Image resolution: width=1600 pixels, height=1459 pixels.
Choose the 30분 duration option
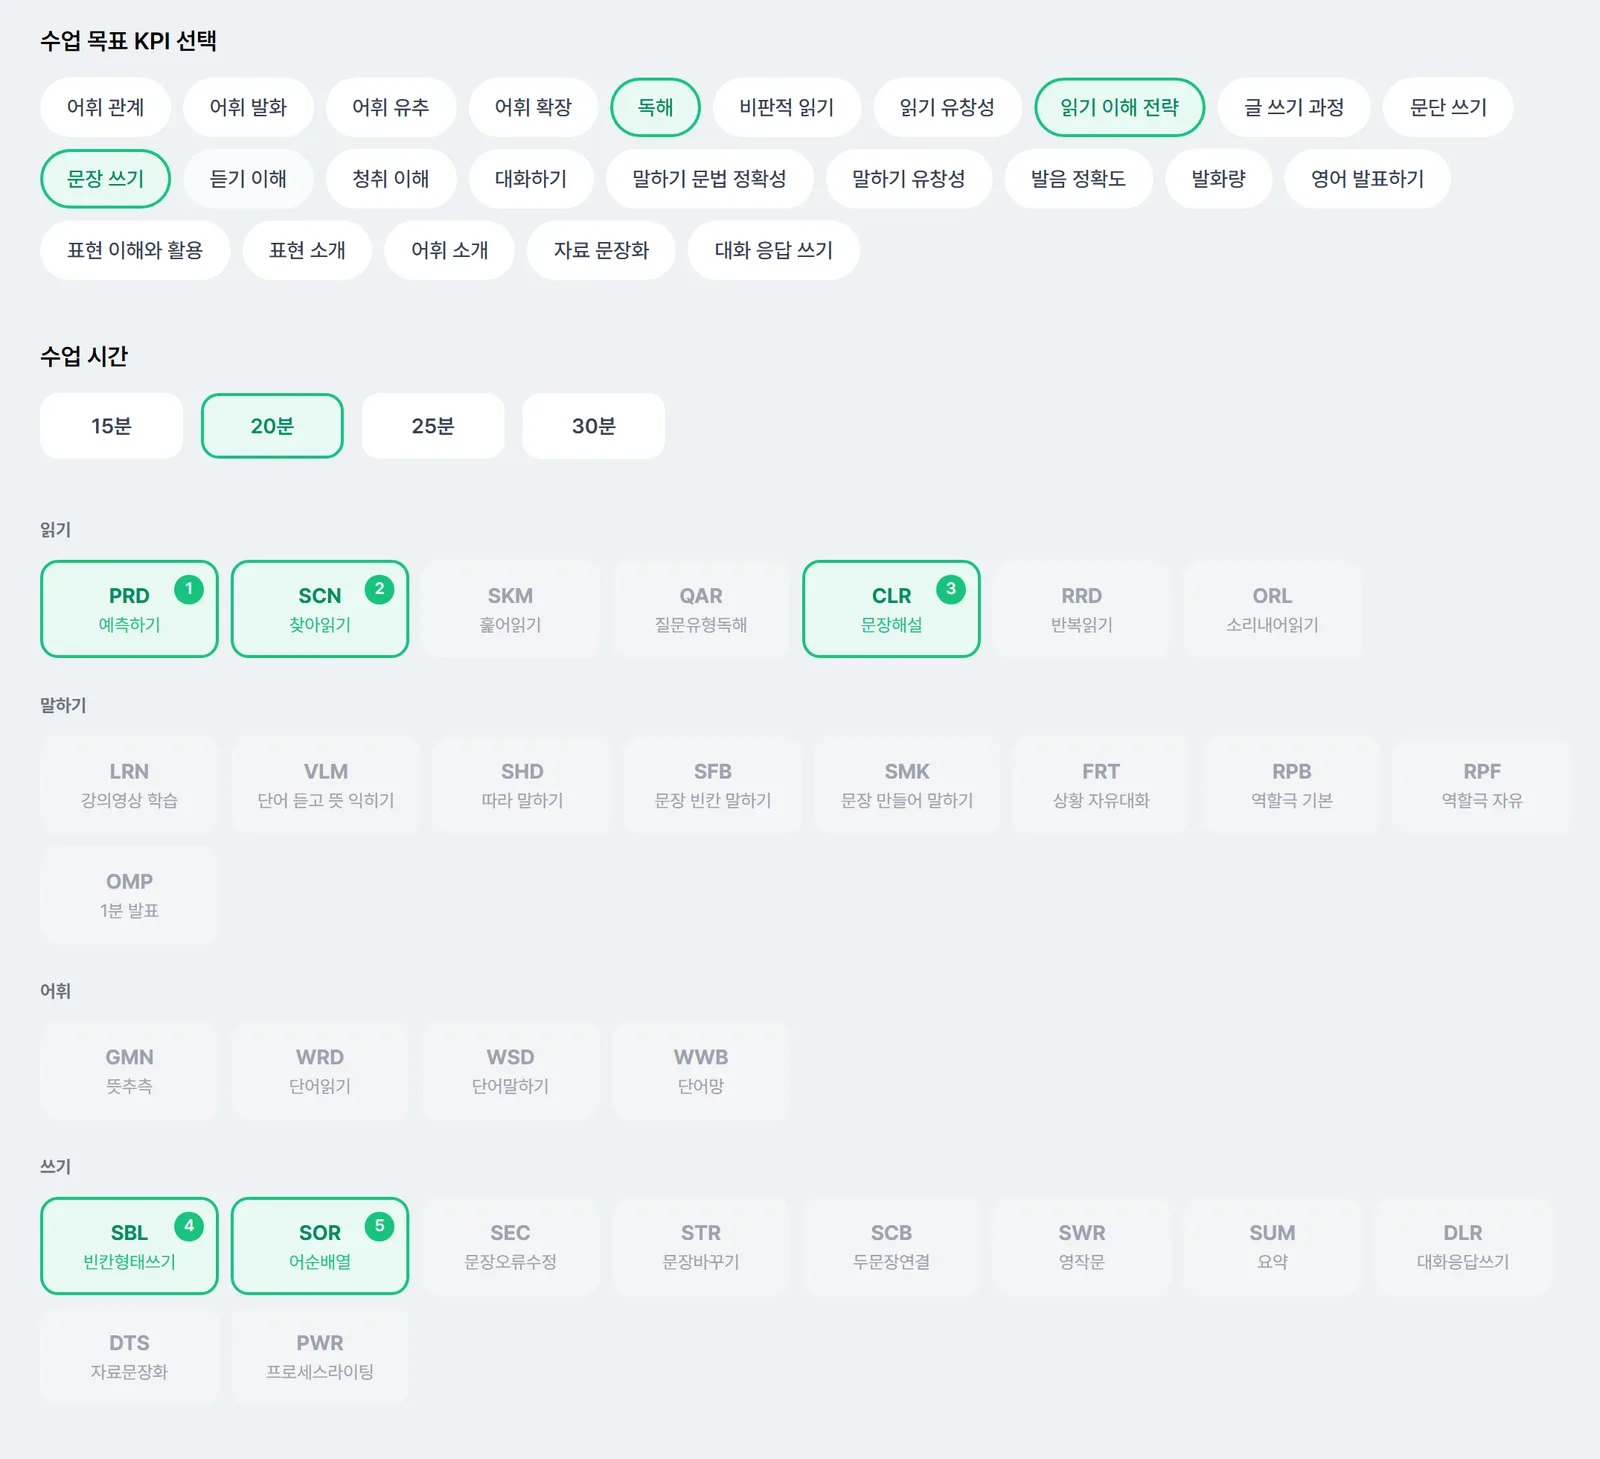pyautogui.click(x=594, y=426)
